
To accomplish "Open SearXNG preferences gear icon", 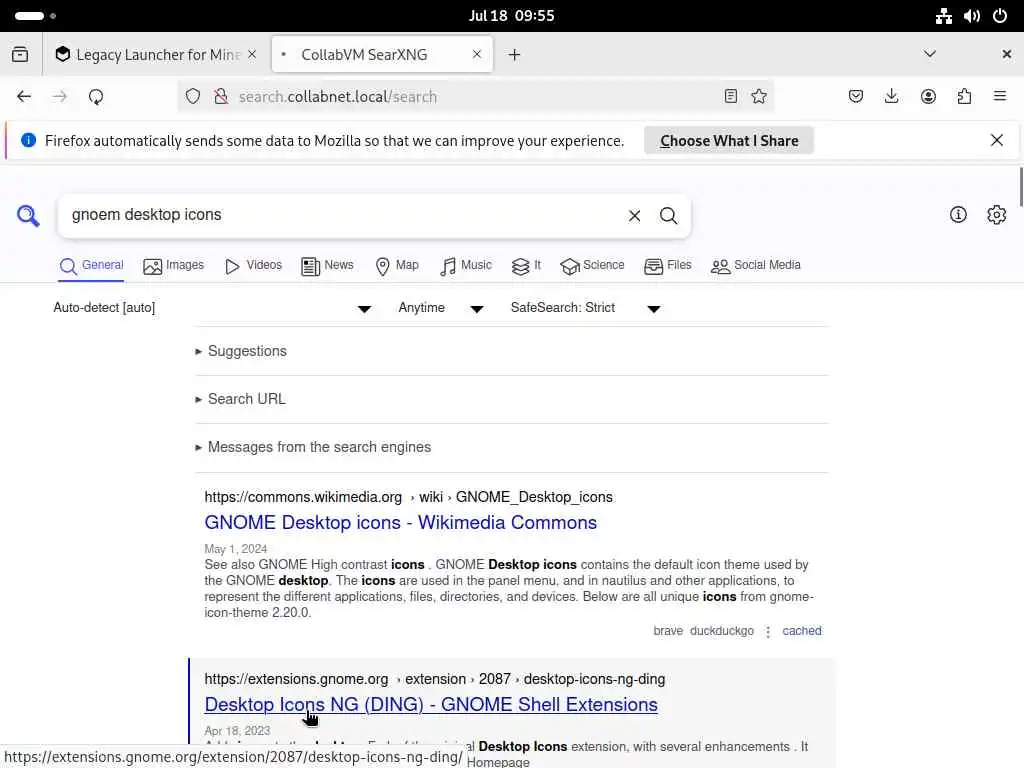I will coord(997,215).
